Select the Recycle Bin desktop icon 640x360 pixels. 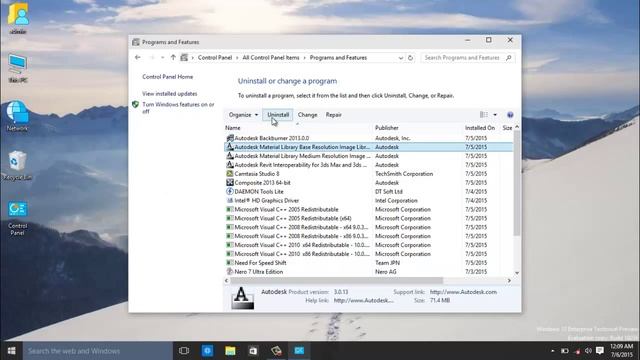17,166
